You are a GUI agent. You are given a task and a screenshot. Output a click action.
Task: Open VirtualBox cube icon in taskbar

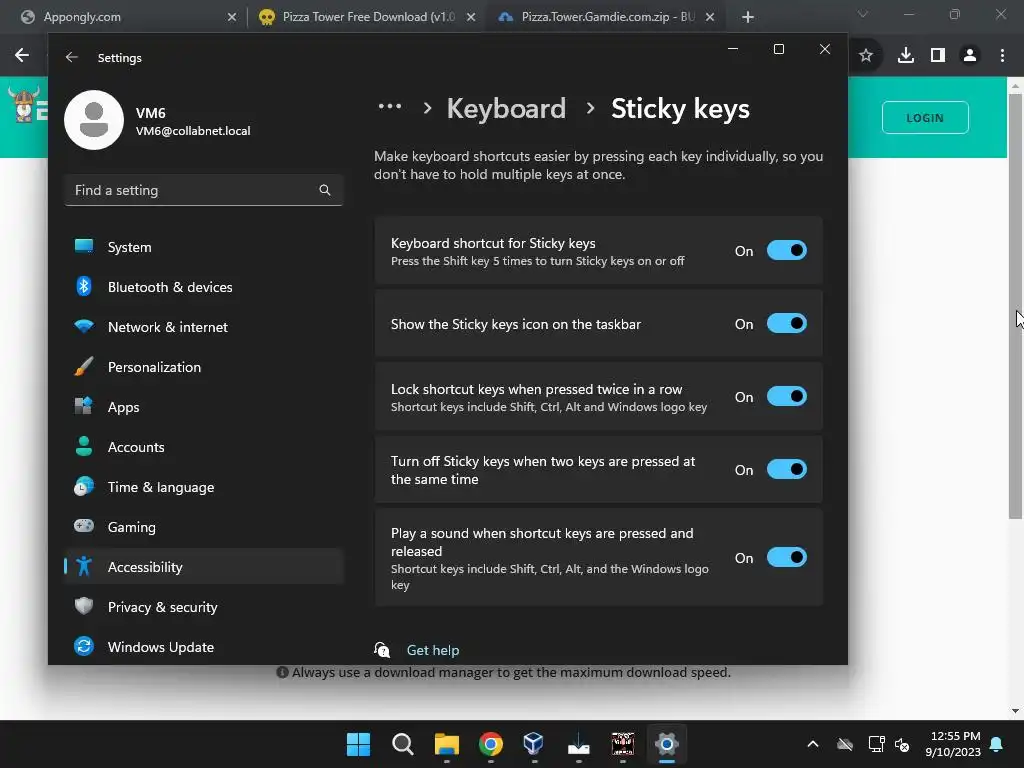[x=534, y=744]
